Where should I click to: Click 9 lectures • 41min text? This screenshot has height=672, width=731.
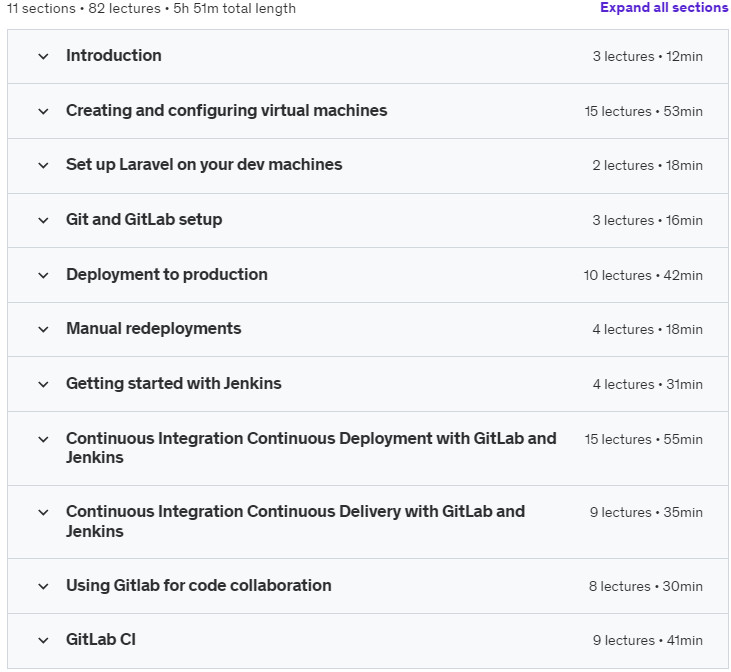click(x=648, y=641)
